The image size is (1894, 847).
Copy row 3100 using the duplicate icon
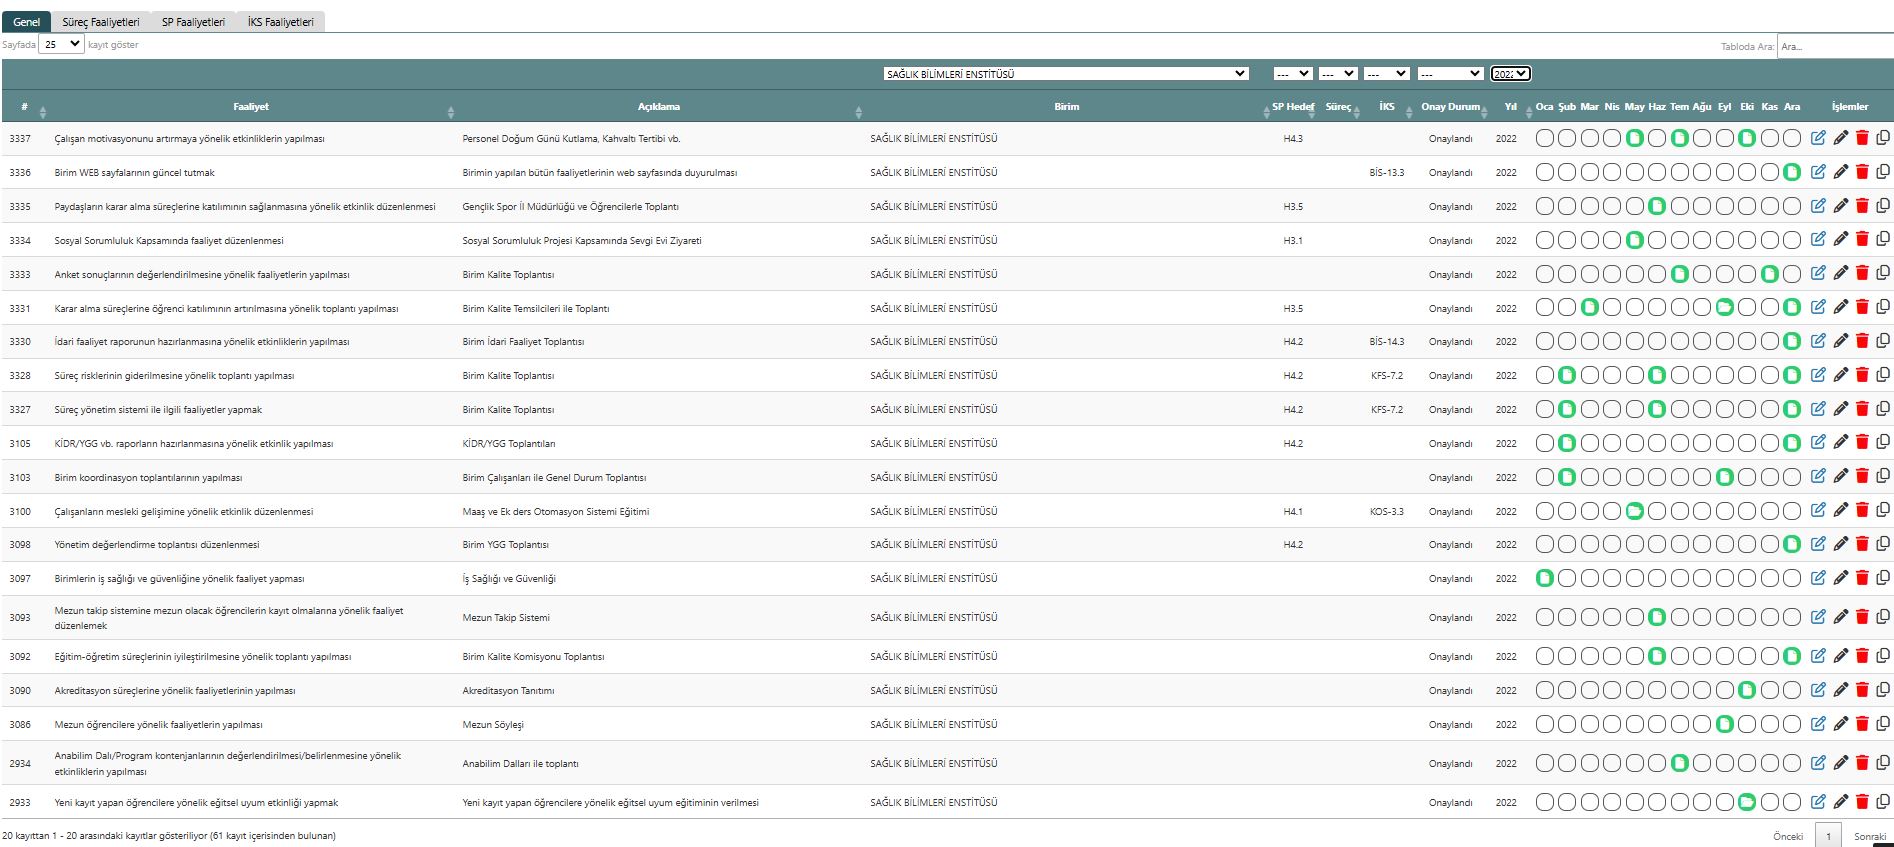pos(1883,511)
